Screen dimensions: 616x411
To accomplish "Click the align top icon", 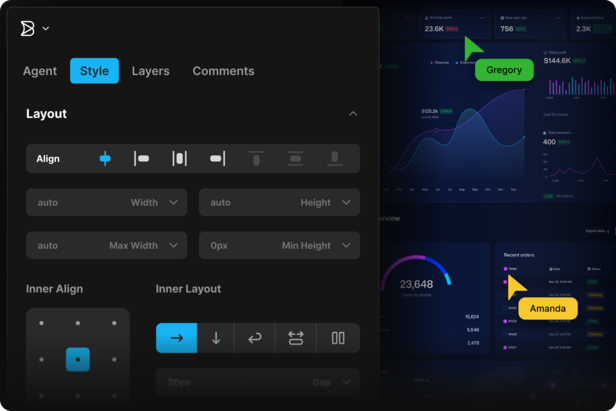I will click(x=256, y=158).
